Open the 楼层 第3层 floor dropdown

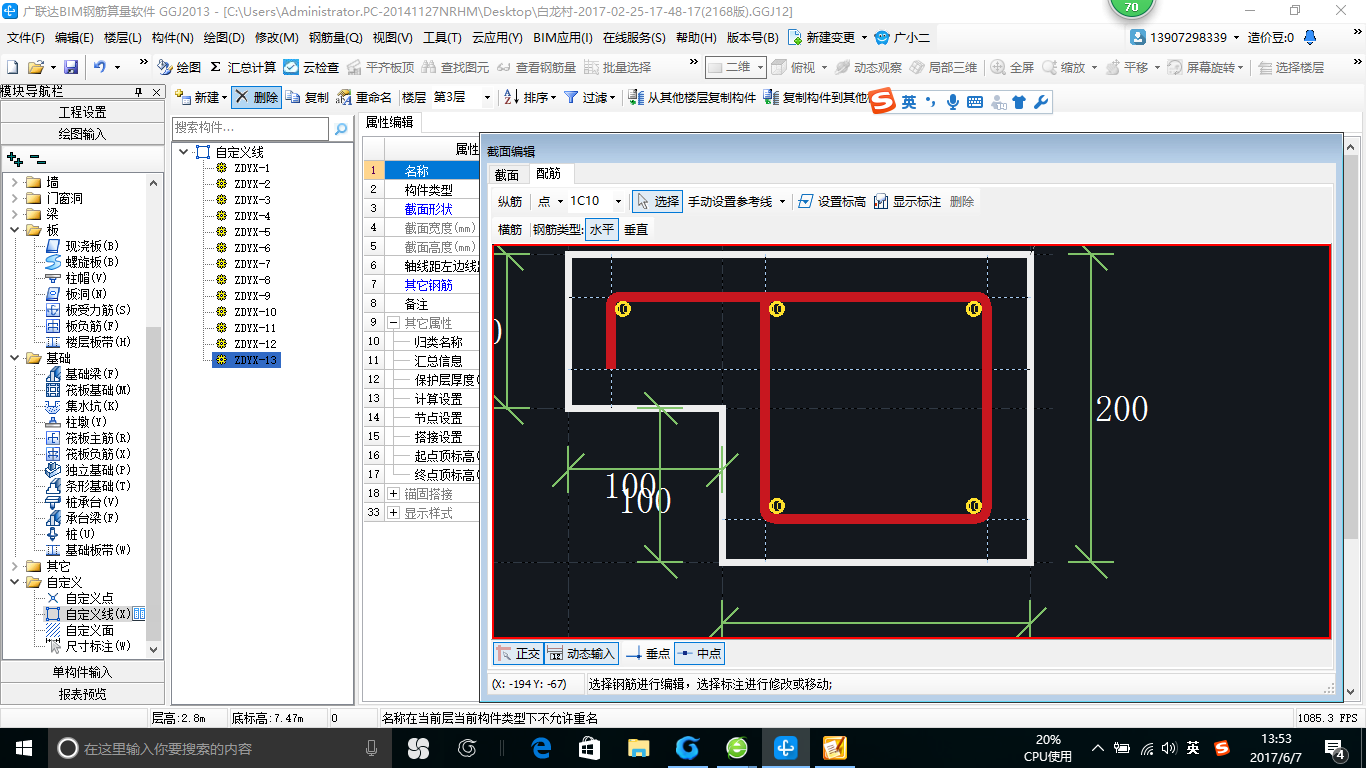[x=487, y=97]
